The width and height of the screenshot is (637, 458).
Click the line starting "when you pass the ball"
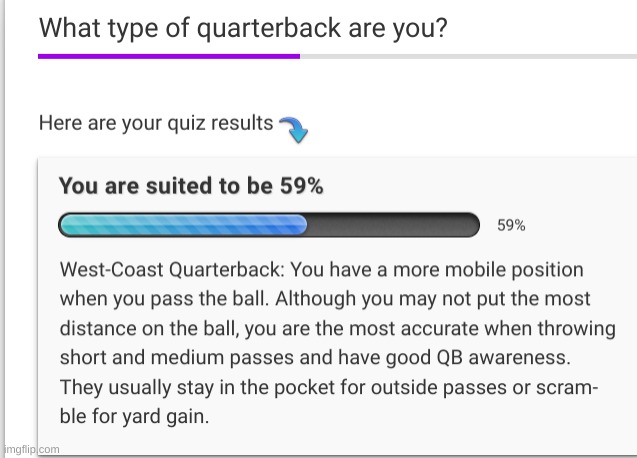point(324,299)
